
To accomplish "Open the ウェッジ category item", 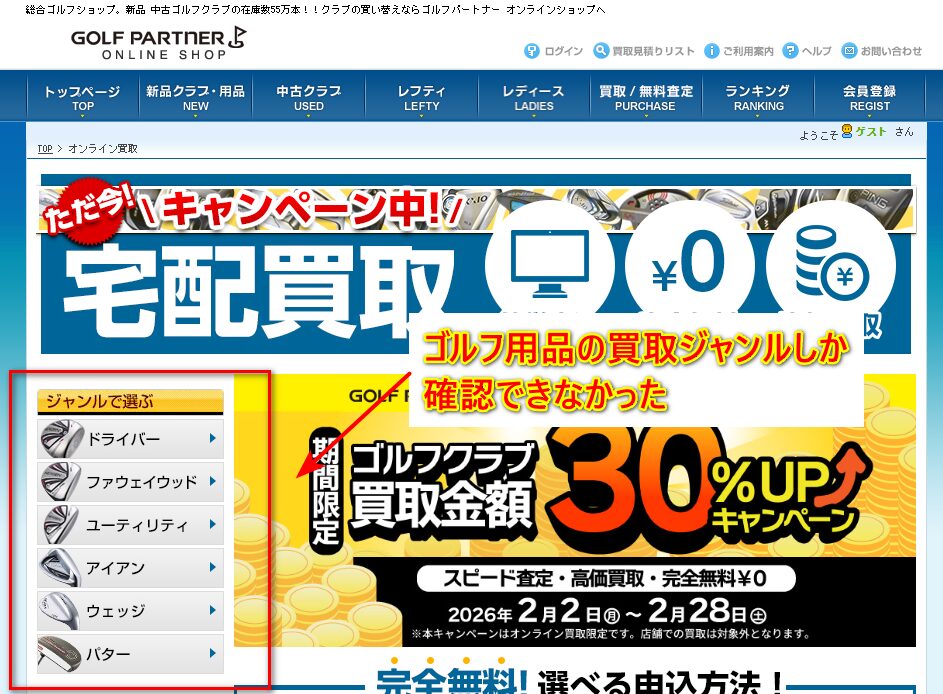I will (x=130, y=611).
